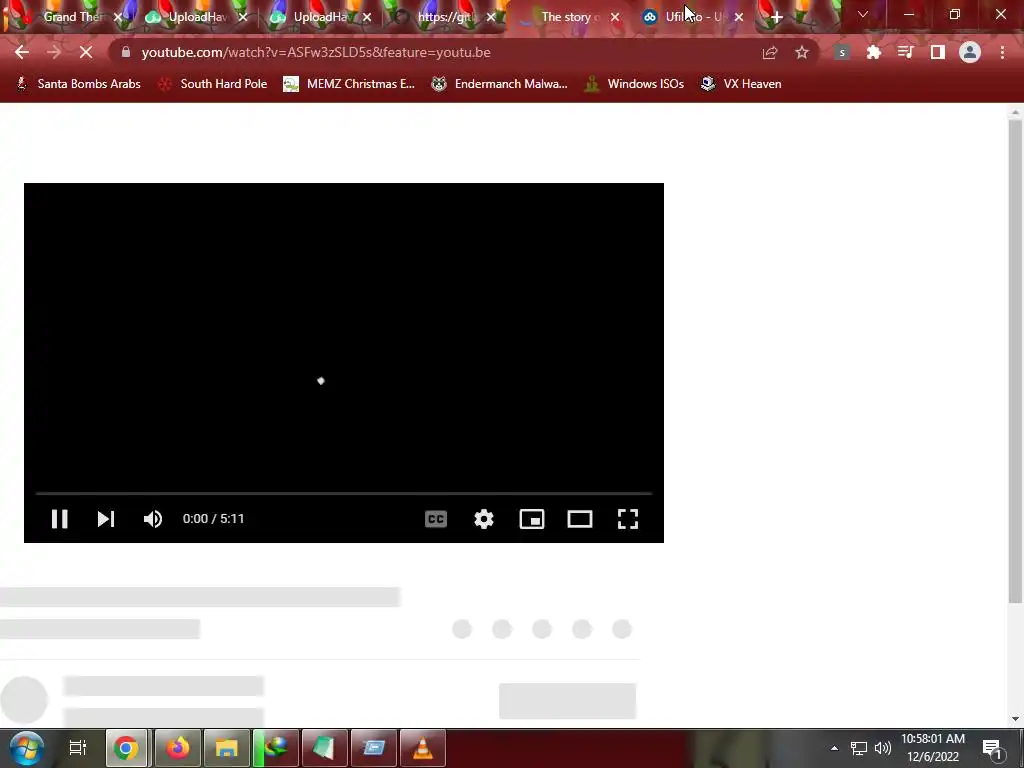Close the Ufile.io tab

pos(739,17)
